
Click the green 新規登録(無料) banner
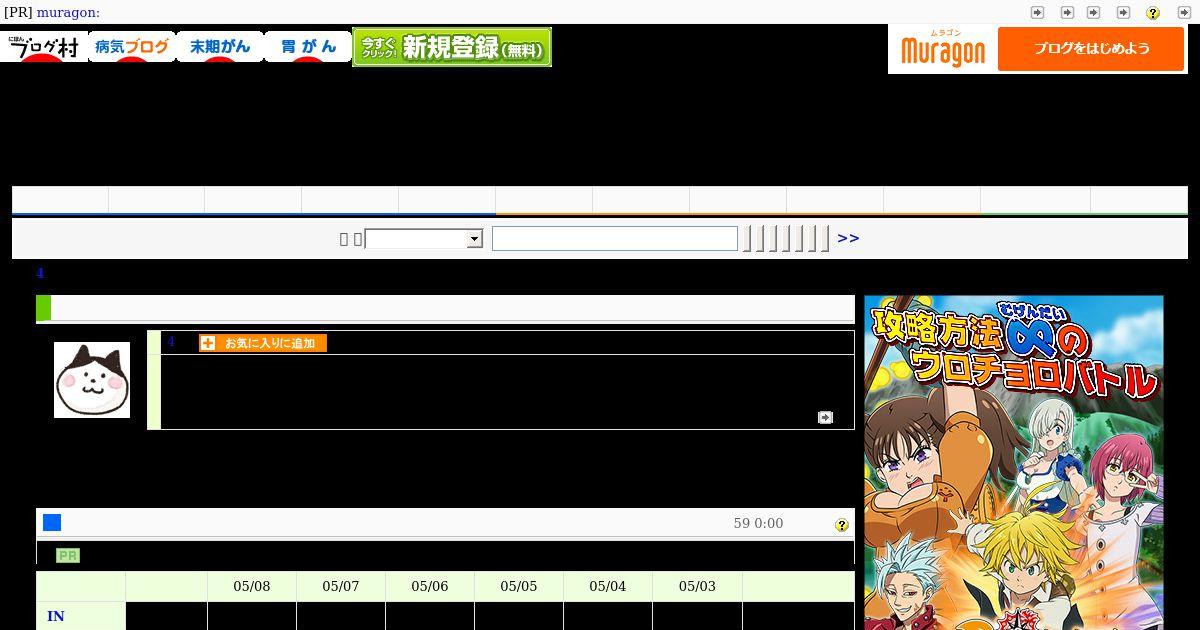click(452, 47)
